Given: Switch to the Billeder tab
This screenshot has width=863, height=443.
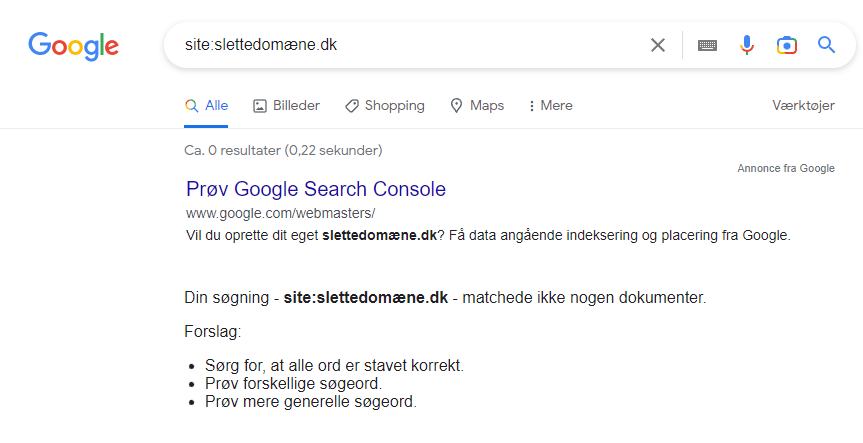Looking at the screenshot, I should coord(286,106).
